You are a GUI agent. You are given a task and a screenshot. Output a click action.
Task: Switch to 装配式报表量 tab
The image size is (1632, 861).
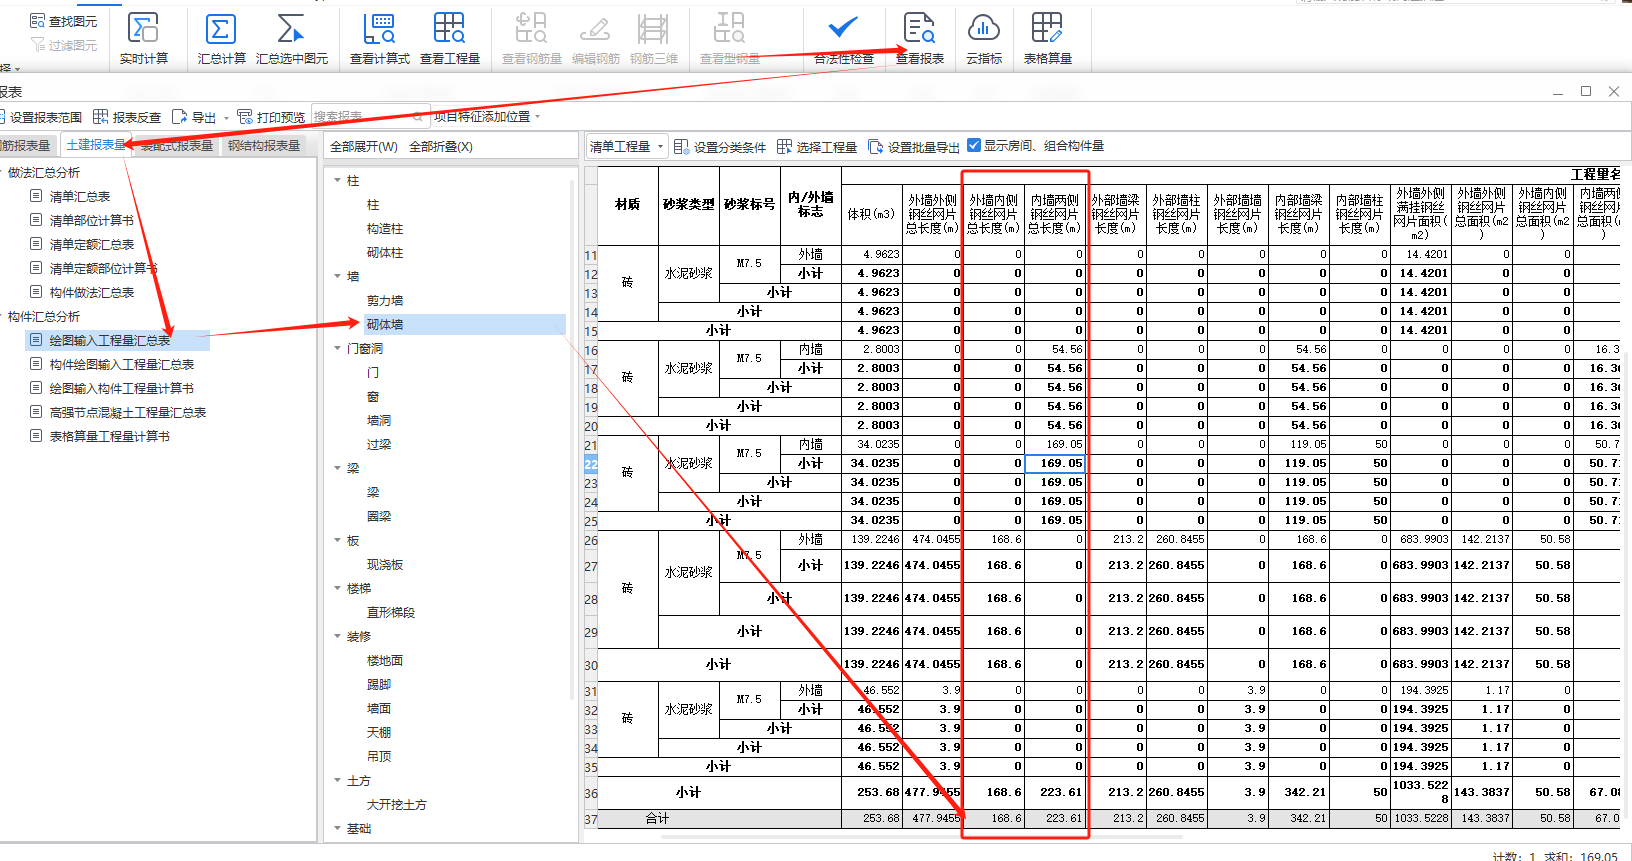pos(176,145)
